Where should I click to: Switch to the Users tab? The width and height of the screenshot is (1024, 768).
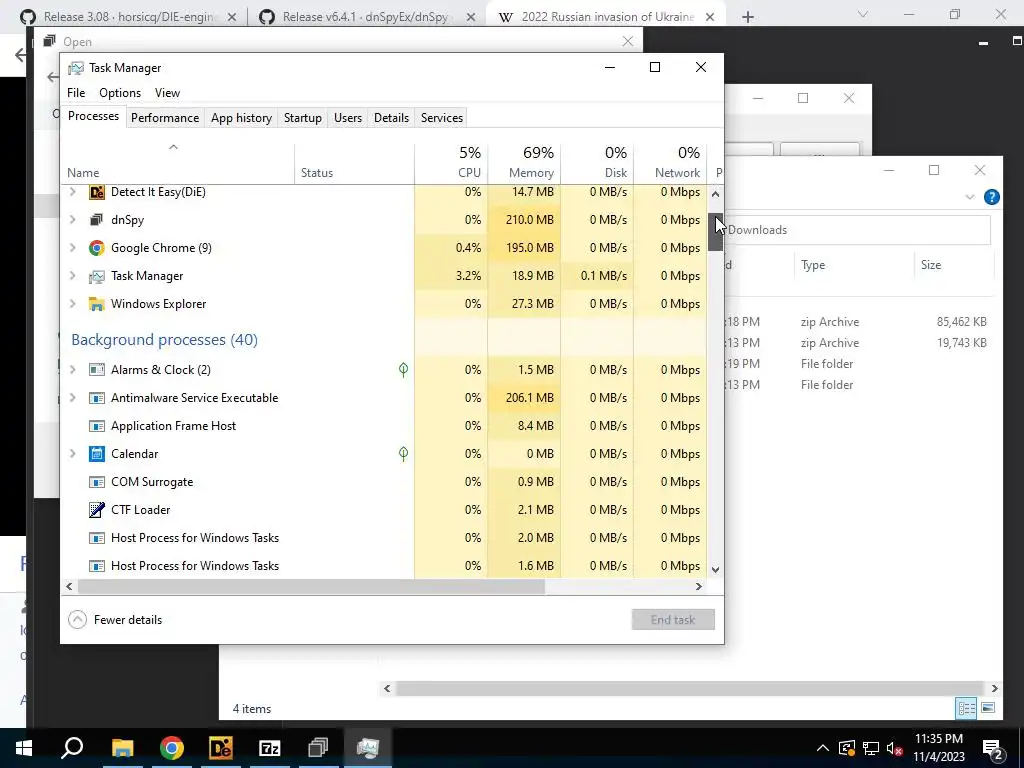(x=347, y=118)
